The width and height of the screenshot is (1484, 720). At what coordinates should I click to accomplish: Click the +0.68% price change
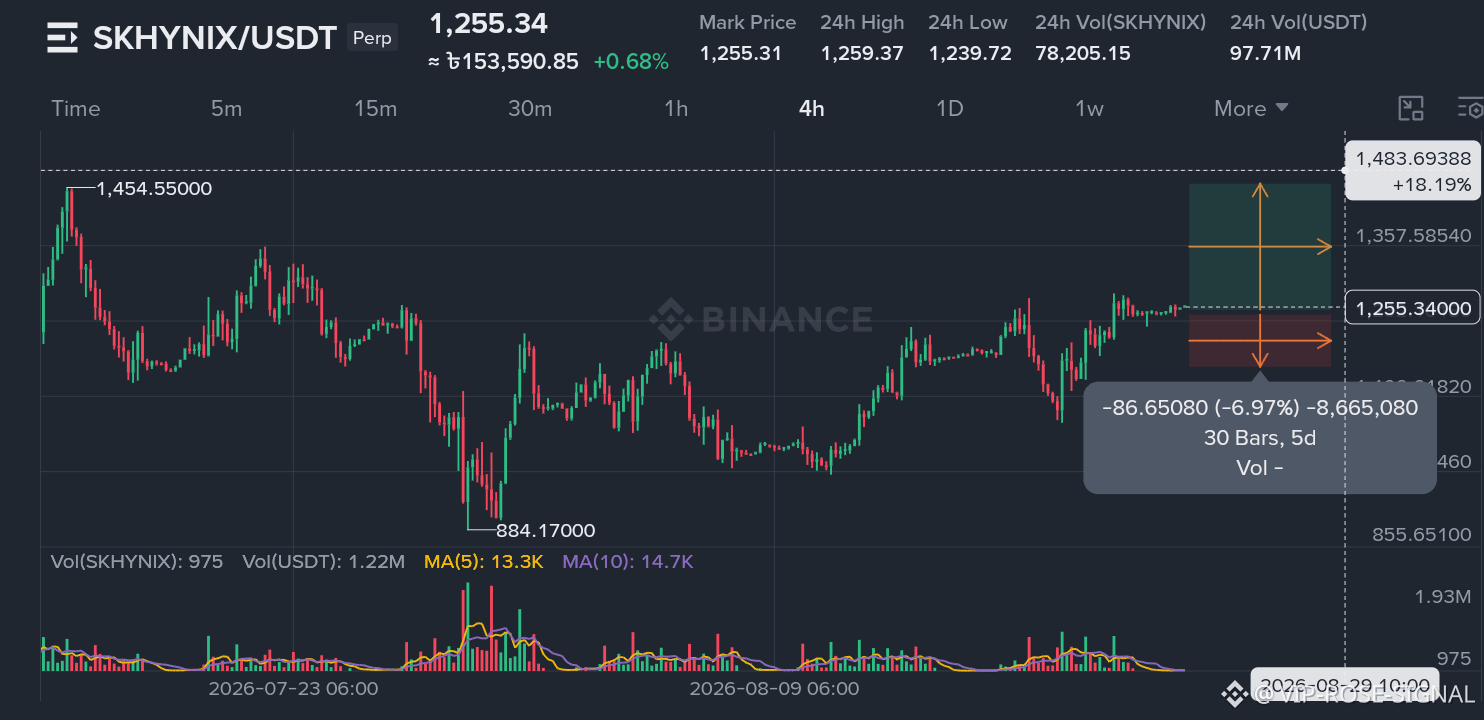(631, 62)
